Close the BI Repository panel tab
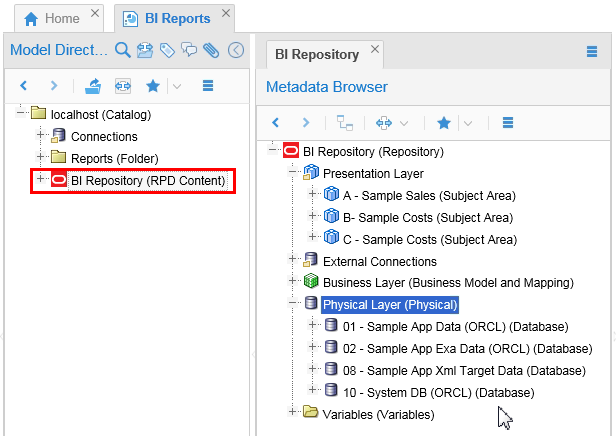This screenshot has width=616, height=436. [x=375, y=49]
